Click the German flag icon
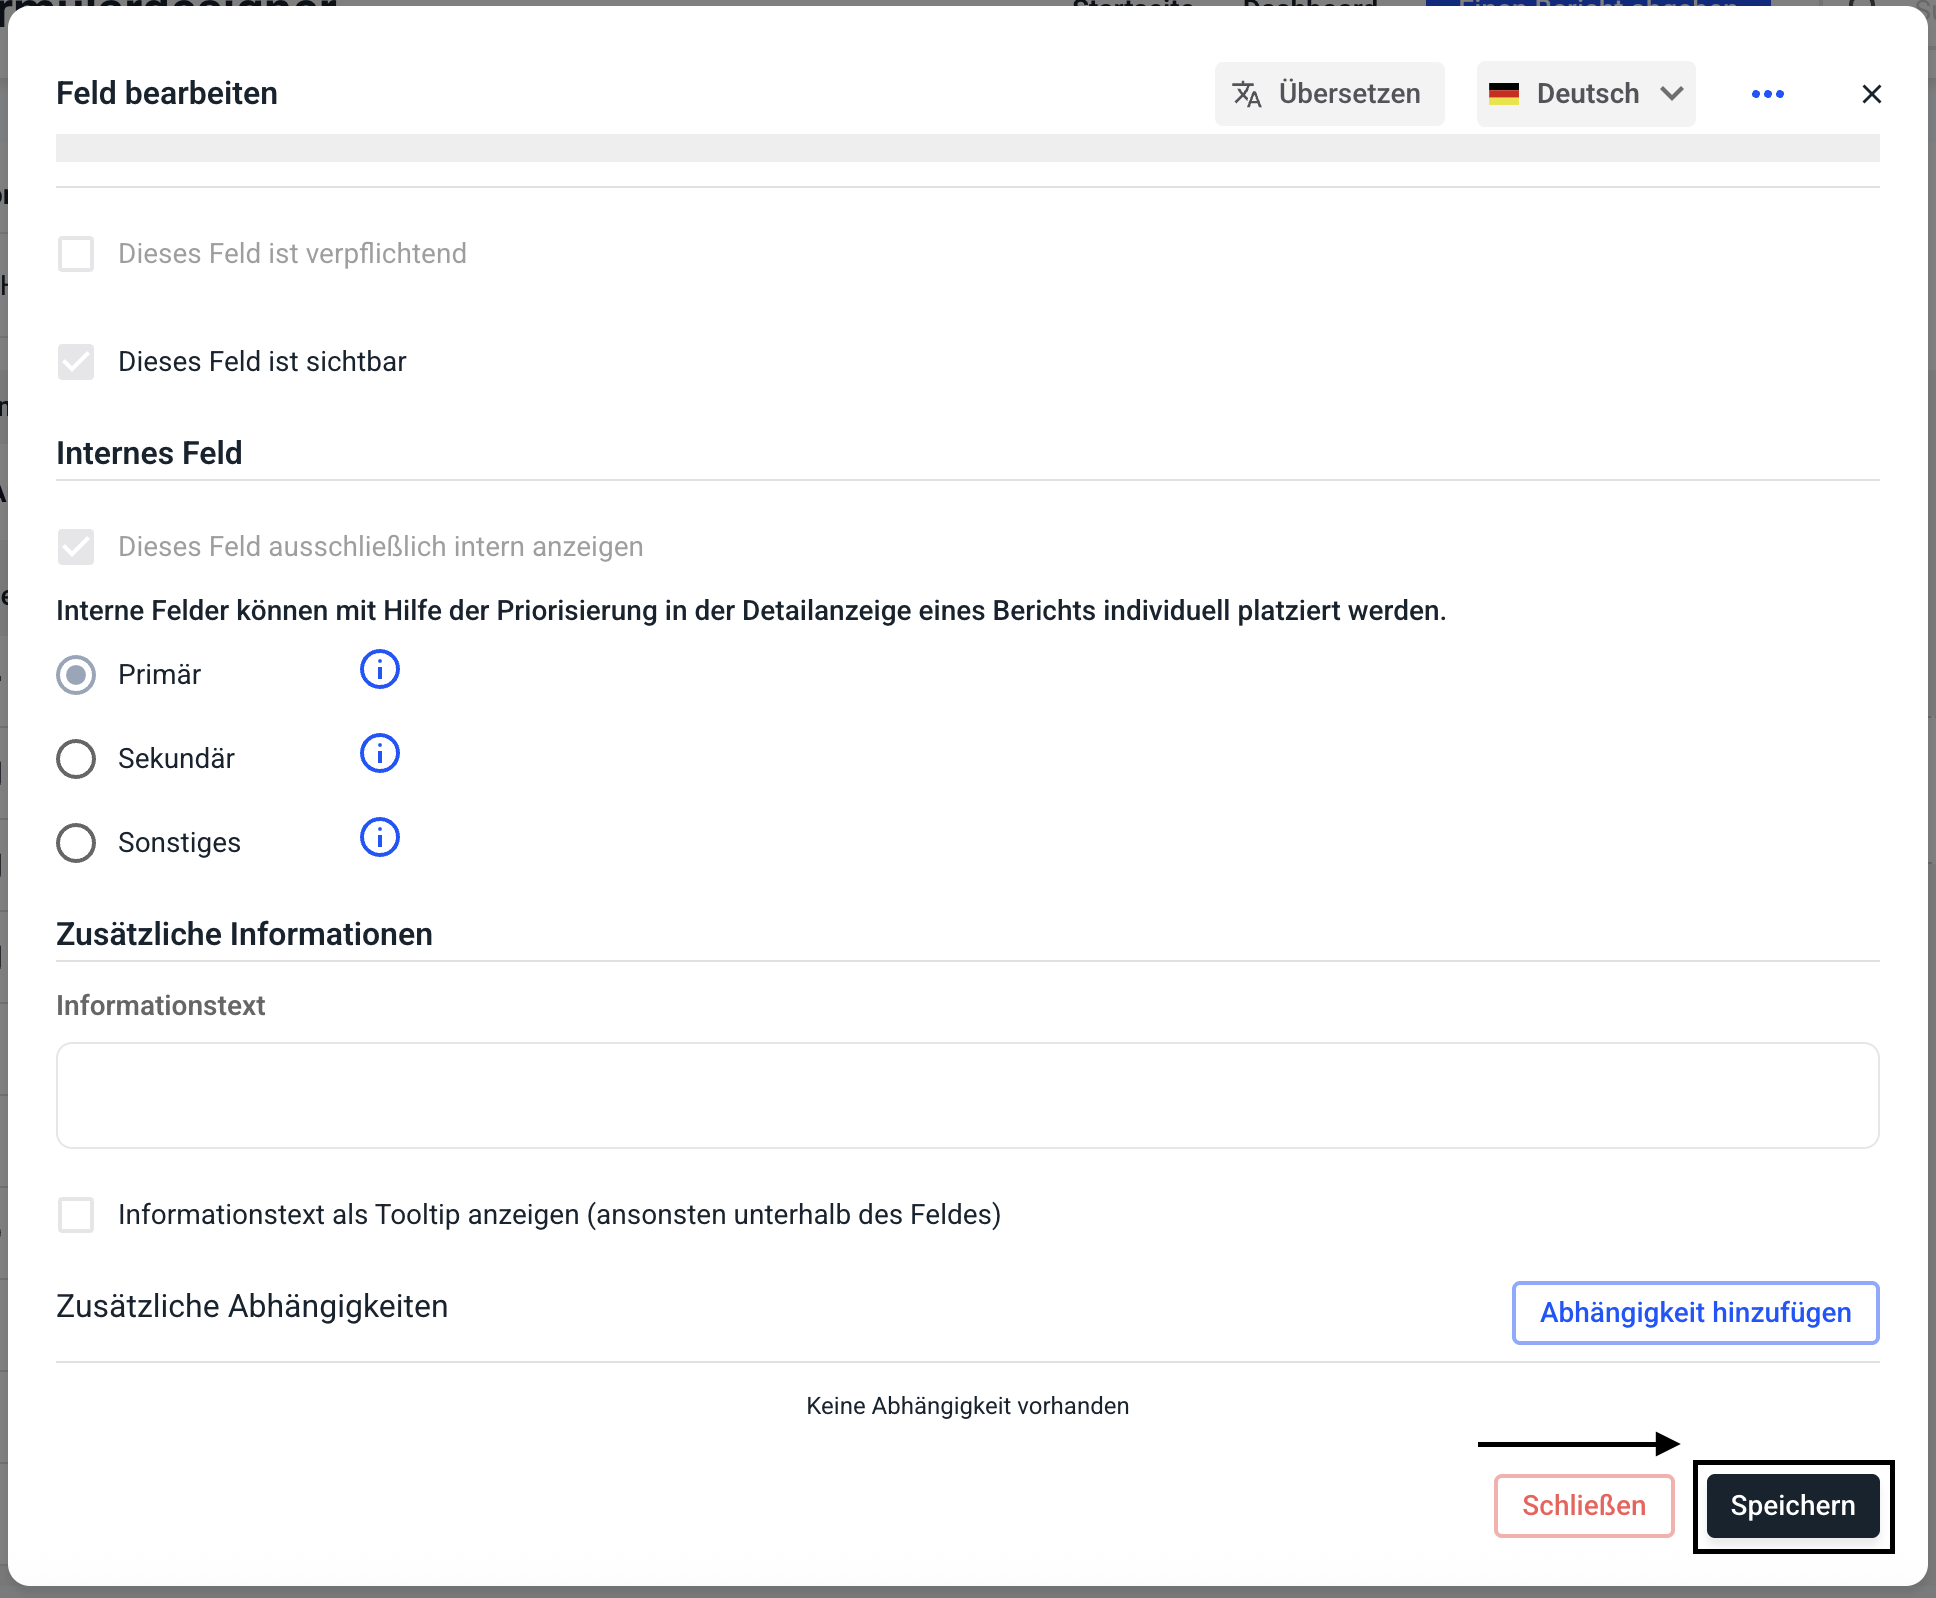The width and height of the screenshot is (1936, 1598). coord(1503,94)
